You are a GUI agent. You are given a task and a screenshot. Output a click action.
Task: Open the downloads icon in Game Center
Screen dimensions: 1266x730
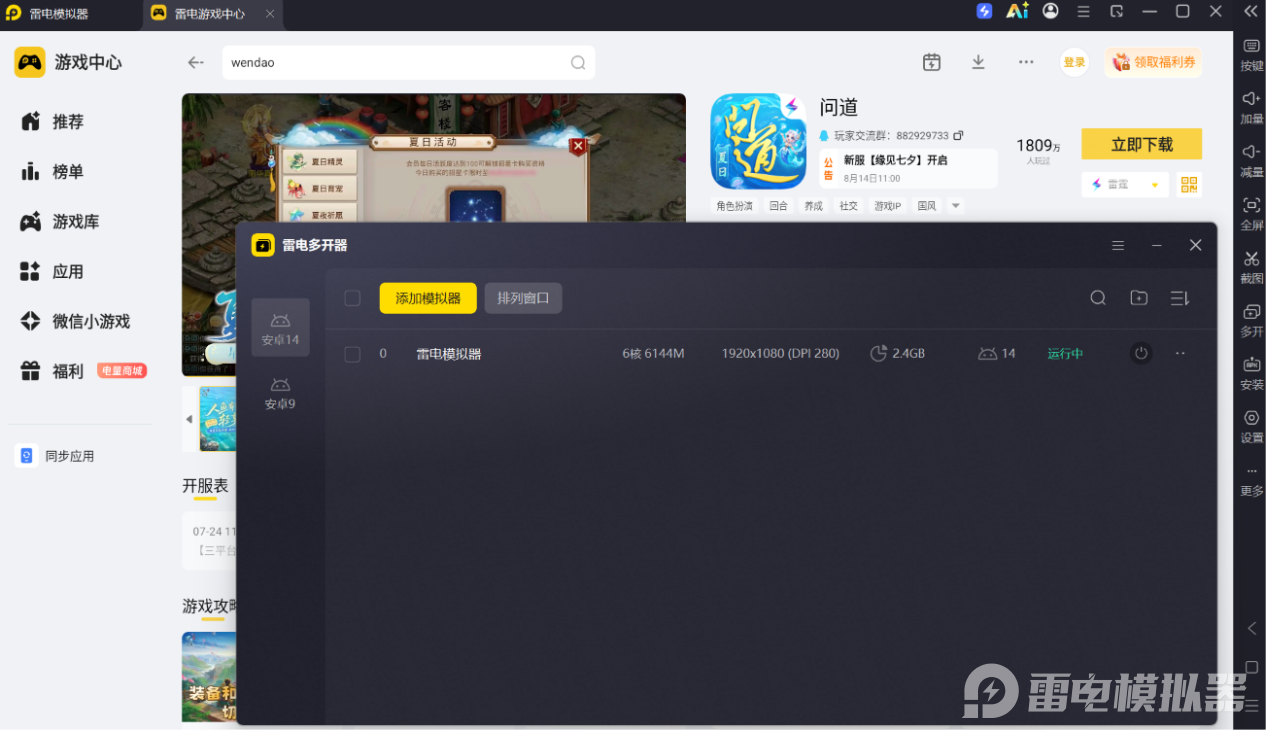coord(978,62)
